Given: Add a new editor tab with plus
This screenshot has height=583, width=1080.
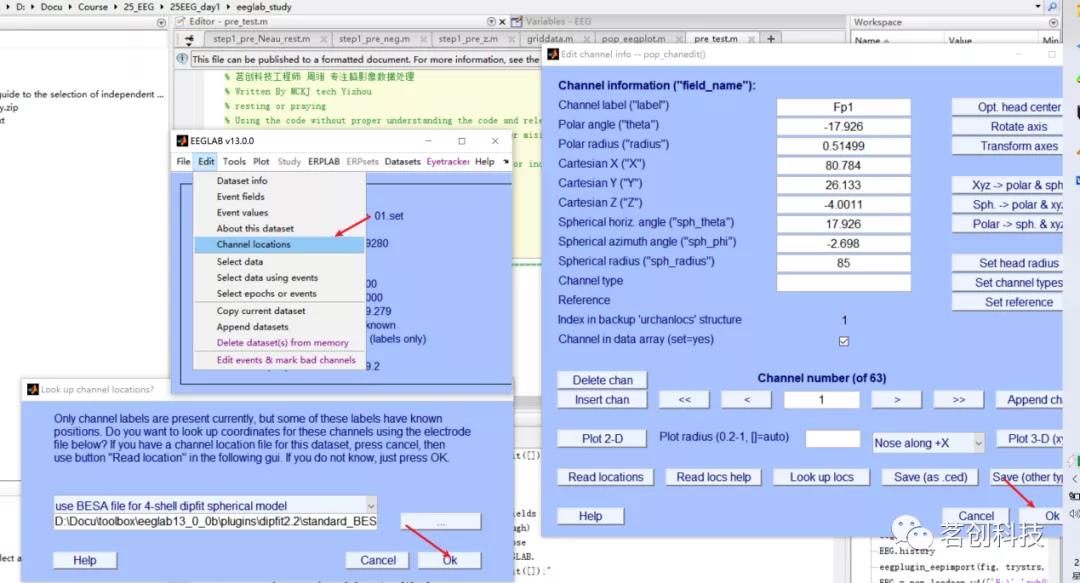Looking at the screenshot, I should (771, 39).
